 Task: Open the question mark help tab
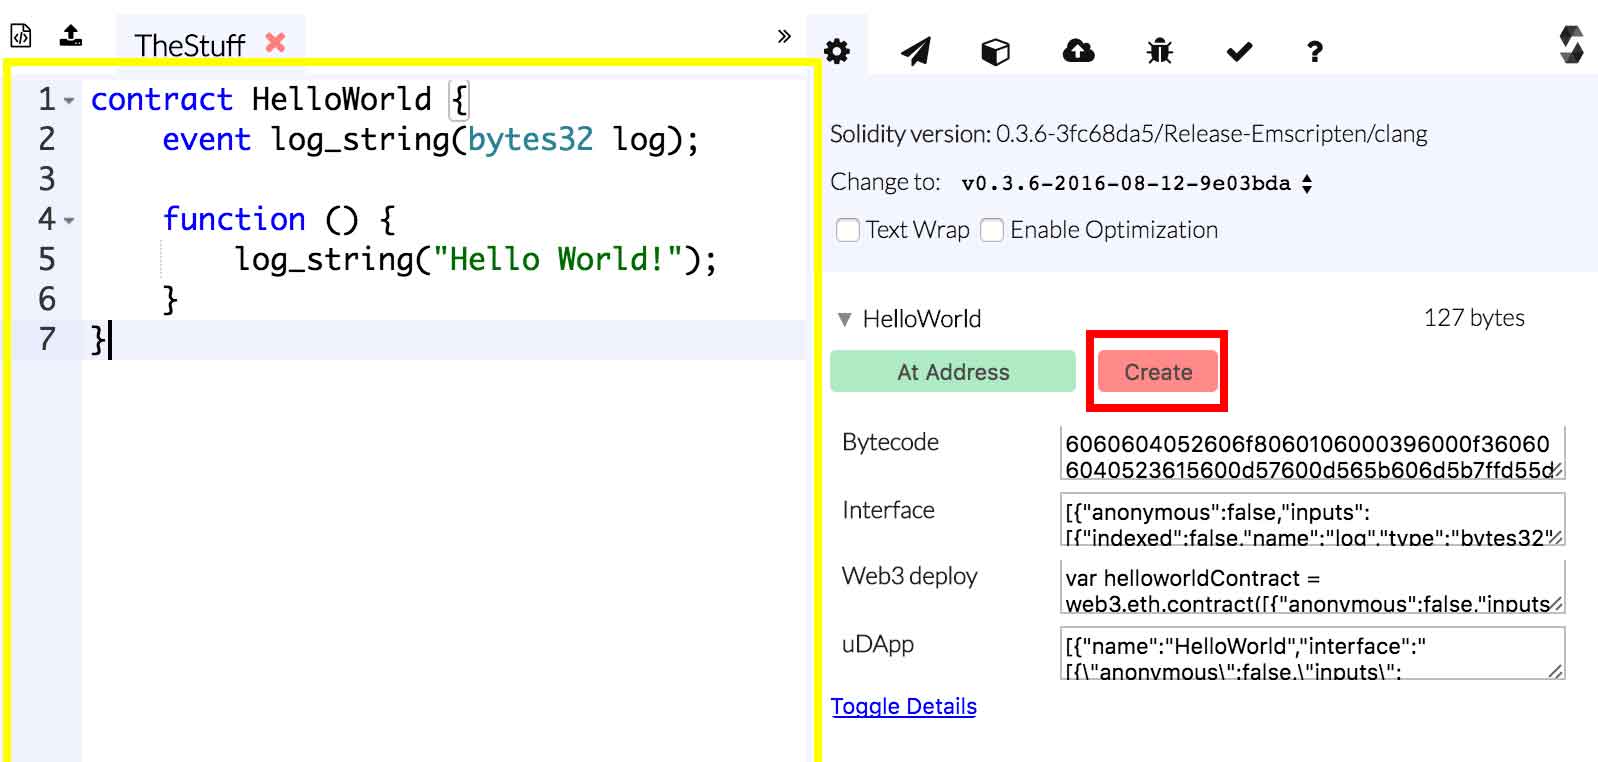1315,51
